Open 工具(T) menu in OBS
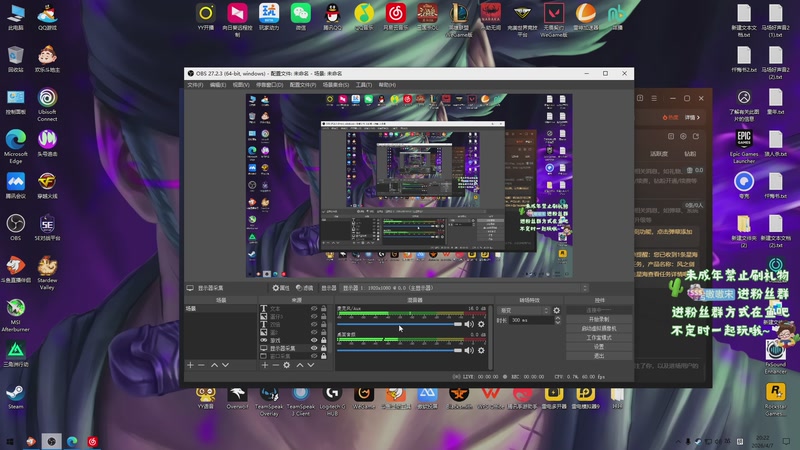This screenshot has height=450, width=800. point(364,85)
